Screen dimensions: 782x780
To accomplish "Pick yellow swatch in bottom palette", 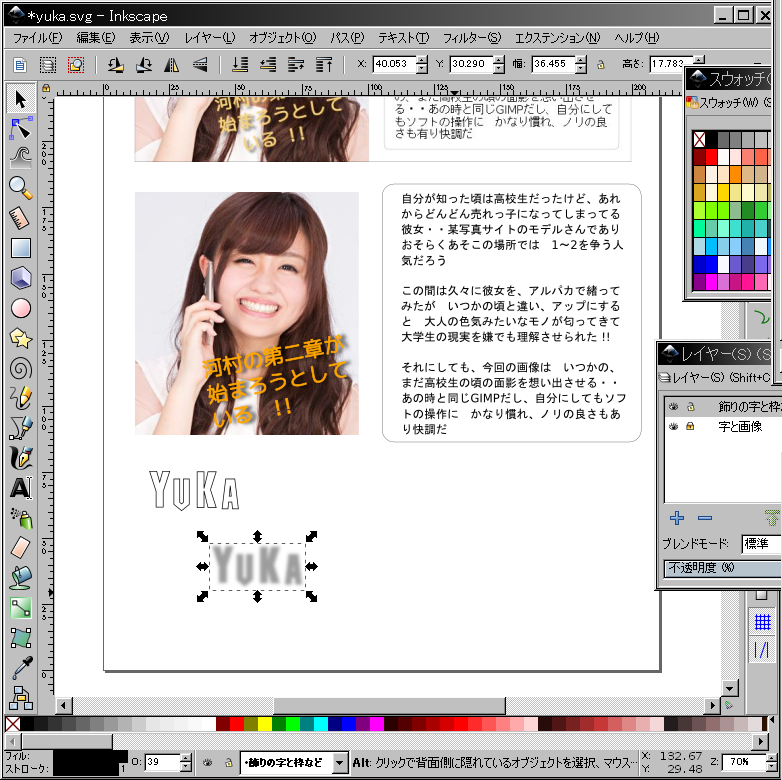I will (265, 724).
